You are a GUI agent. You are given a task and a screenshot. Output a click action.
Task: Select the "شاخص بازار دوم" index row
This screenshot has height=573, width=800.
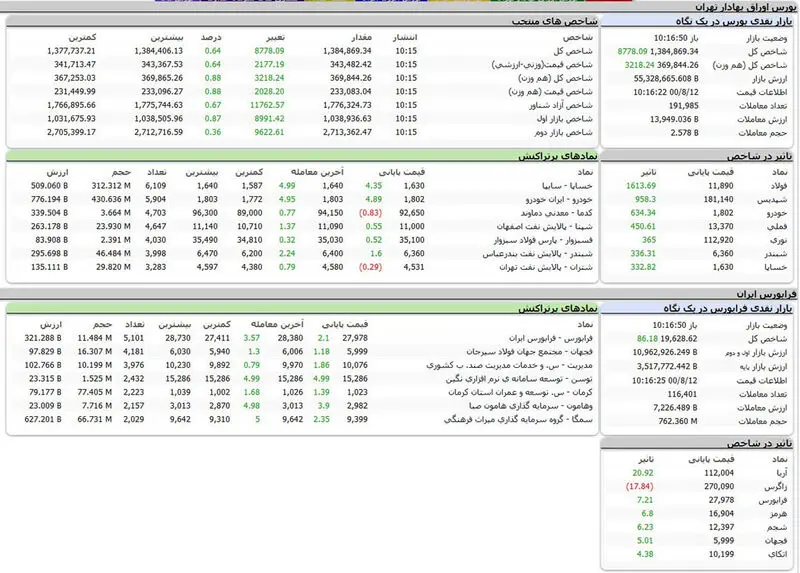pyautogui.click(x=299, y=132)
